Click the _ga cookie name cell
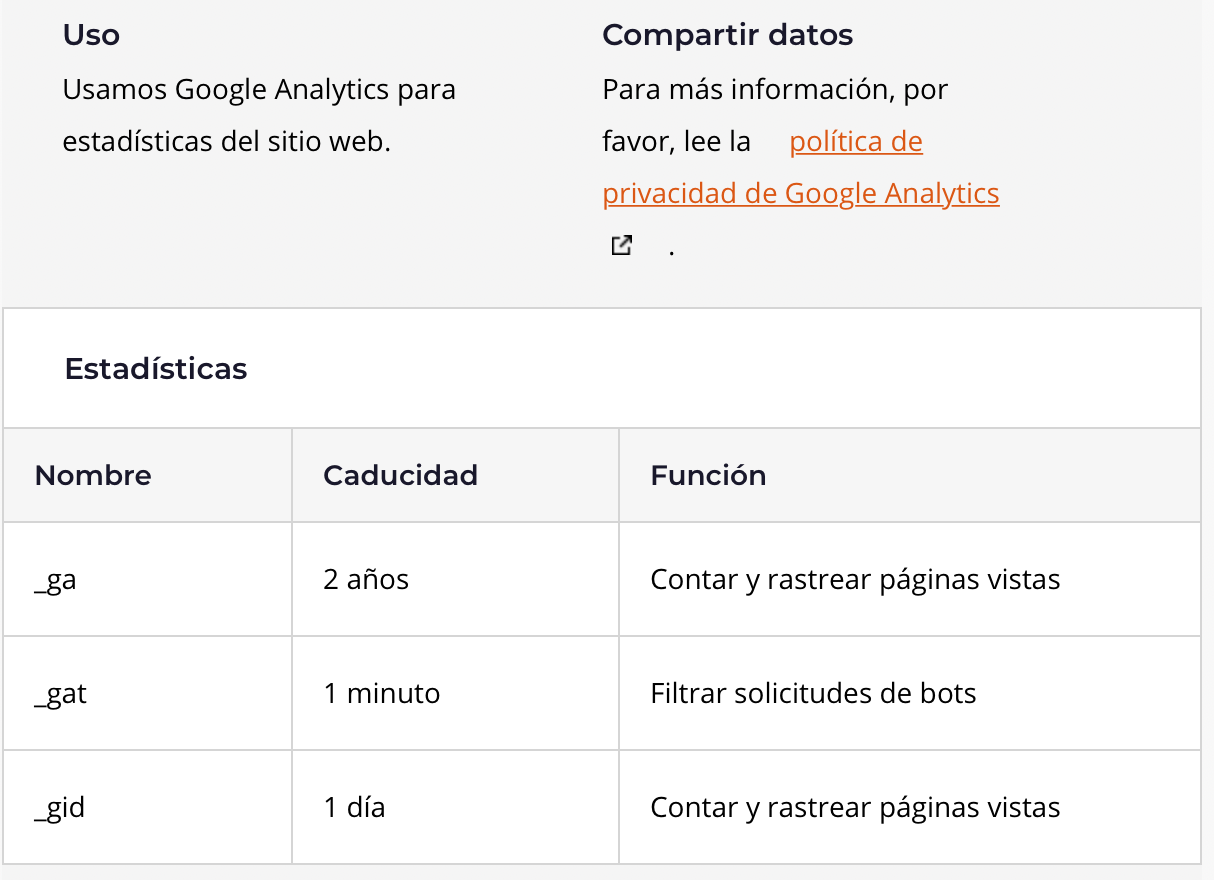 pos(55,580)
